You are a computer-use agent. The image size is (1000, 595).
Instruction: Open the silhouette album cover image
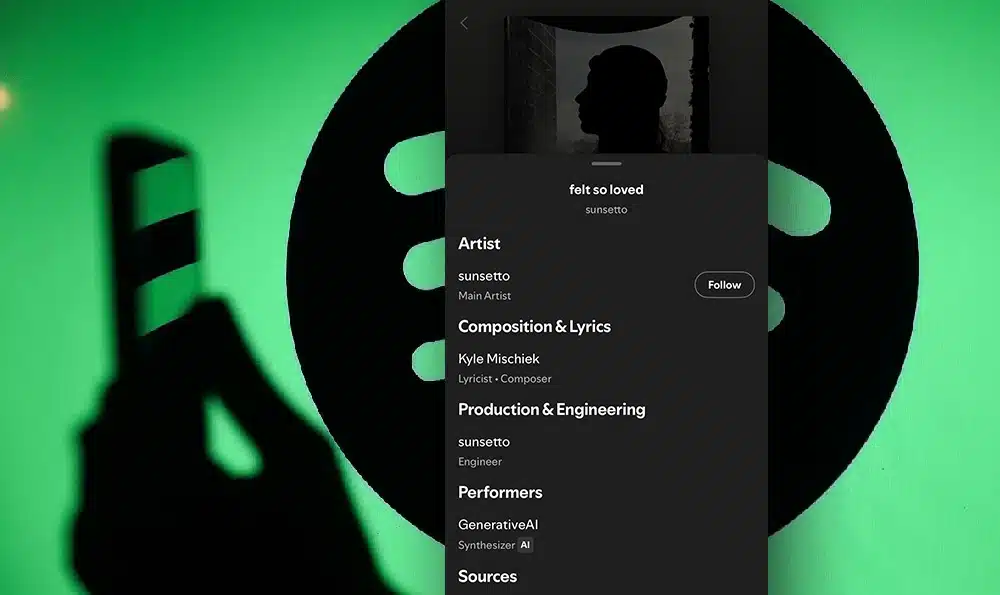click(x=607, y=85)
